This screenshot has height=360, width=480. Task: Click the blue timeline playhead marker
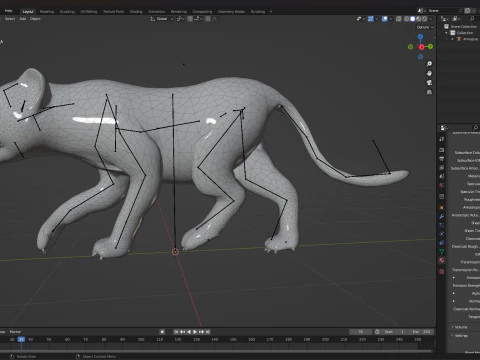tap(21, 339)
